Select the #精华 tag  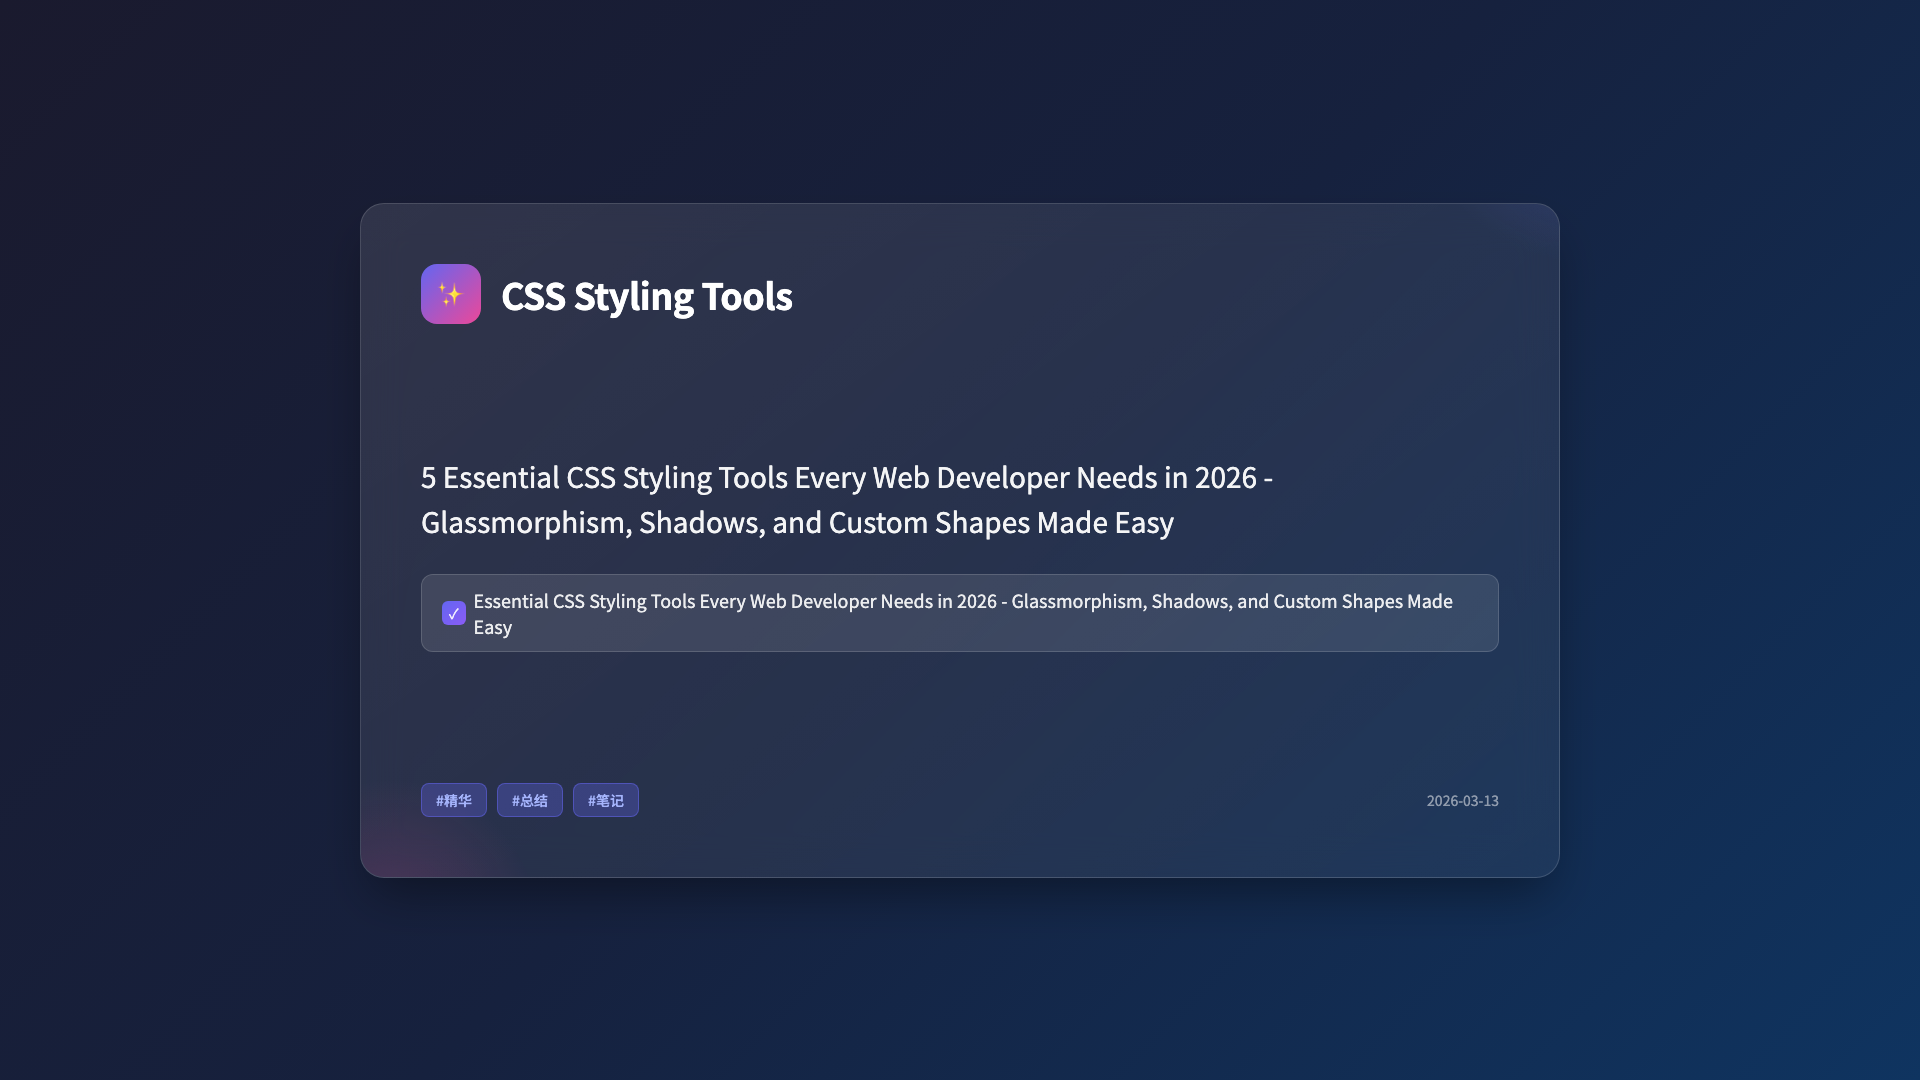[453, 800]
